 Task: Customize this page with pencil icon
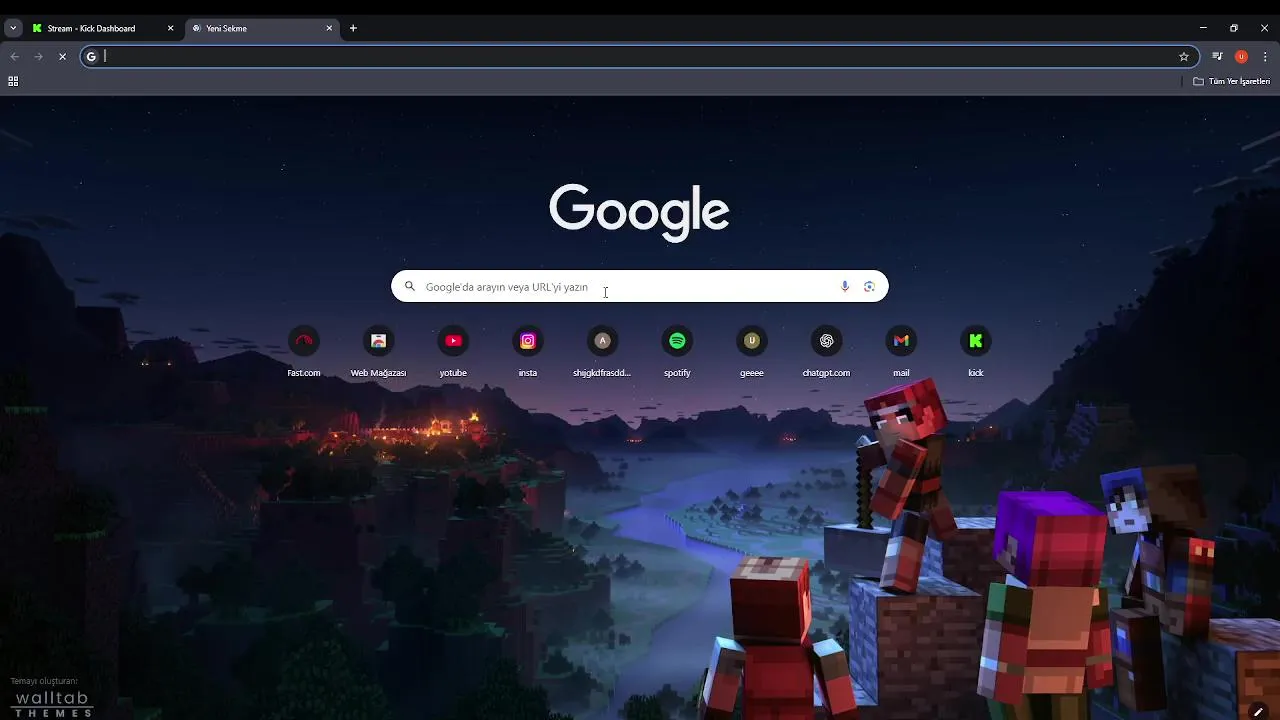point(1258,712)
